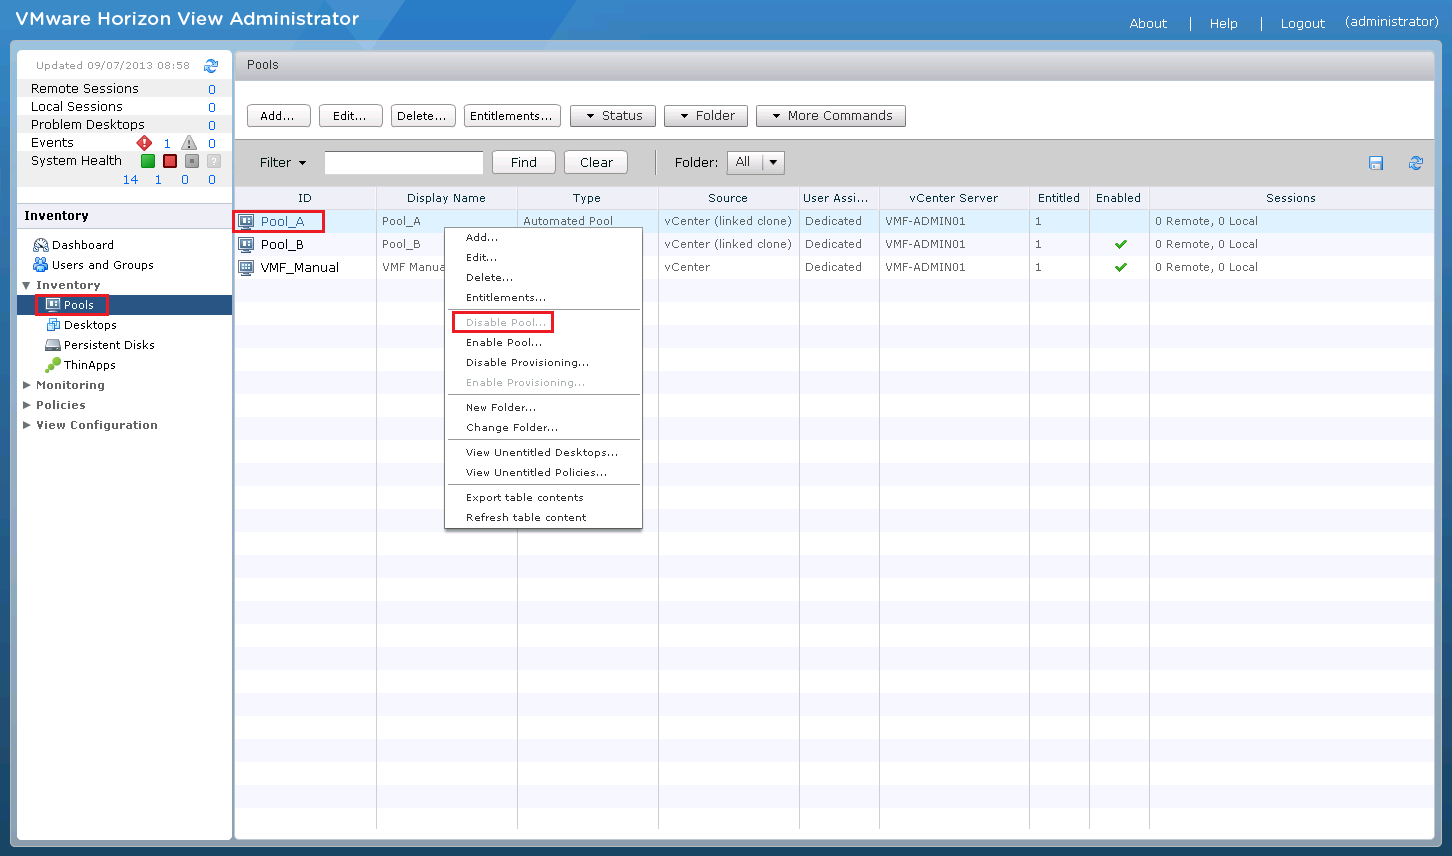
Task: Click the red System Health status icon
Action: pos(170,161)
